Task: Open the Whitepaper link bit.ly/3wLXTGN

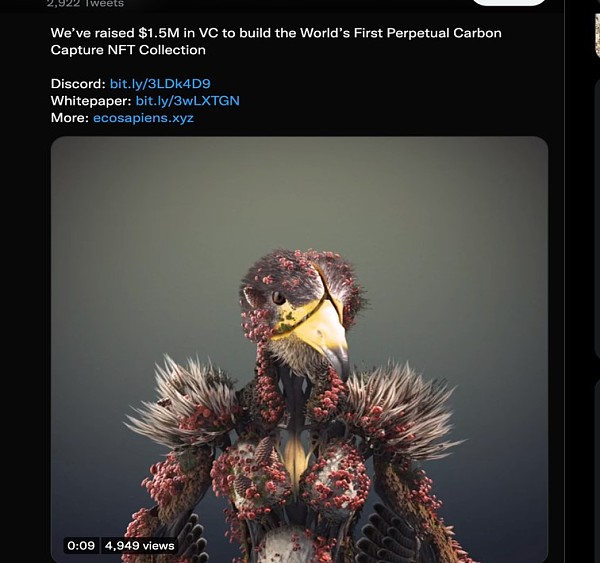Action: click(x=188, y=101)
